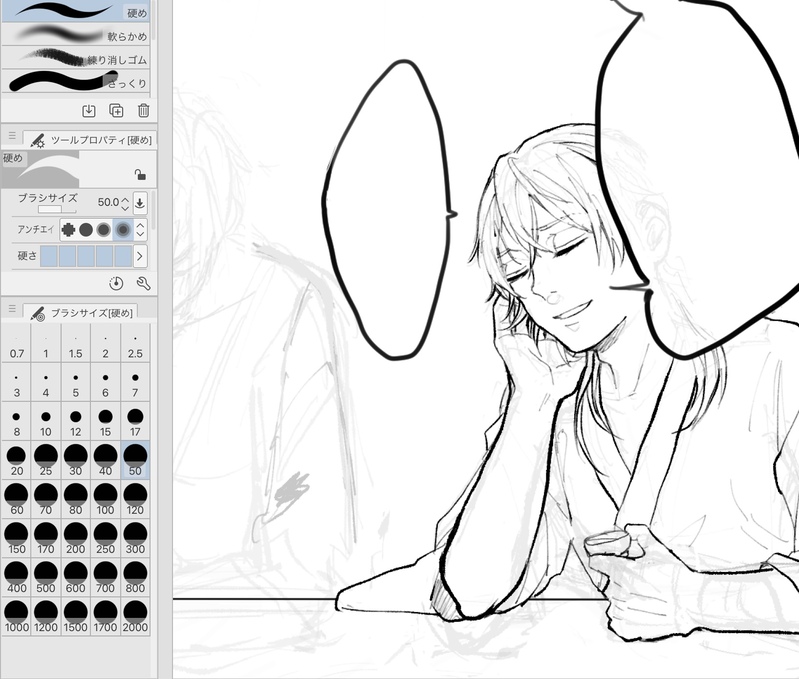
Task: Click the duplicate sub tool icon
Action: [116, 111]
